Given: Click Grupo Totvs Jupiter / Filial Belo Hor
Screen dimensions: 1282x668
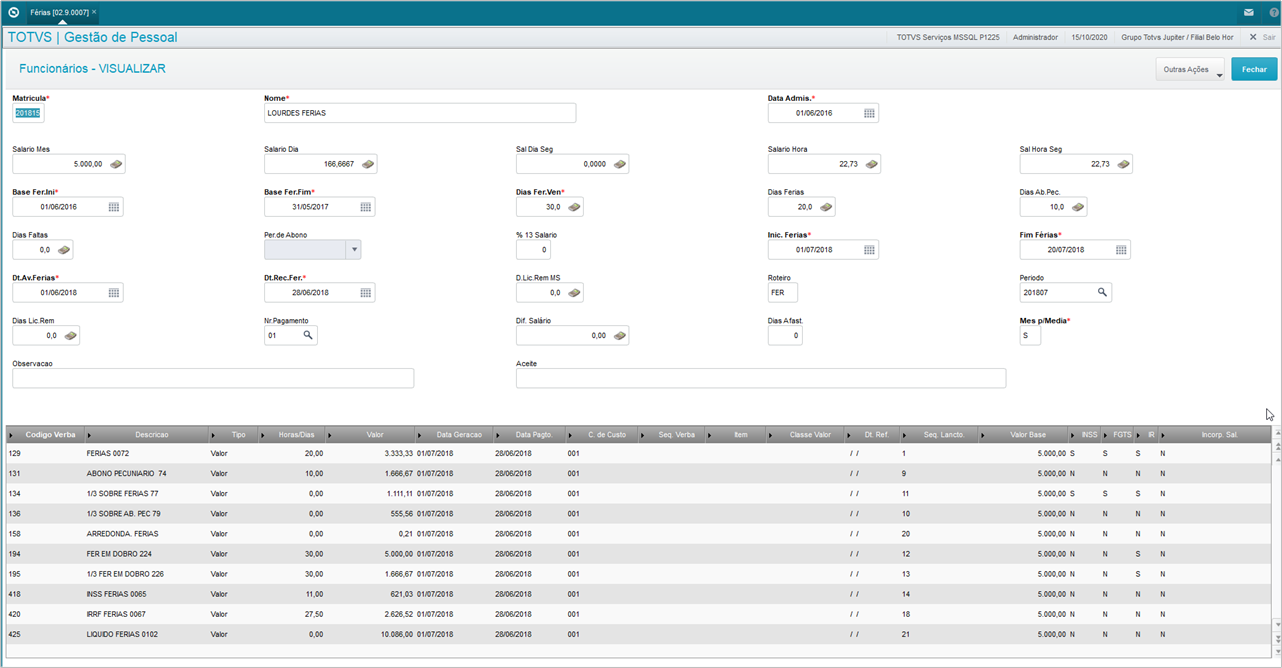Looking at the screenshot, I should pyautogui.click(x=1177, y=37).
